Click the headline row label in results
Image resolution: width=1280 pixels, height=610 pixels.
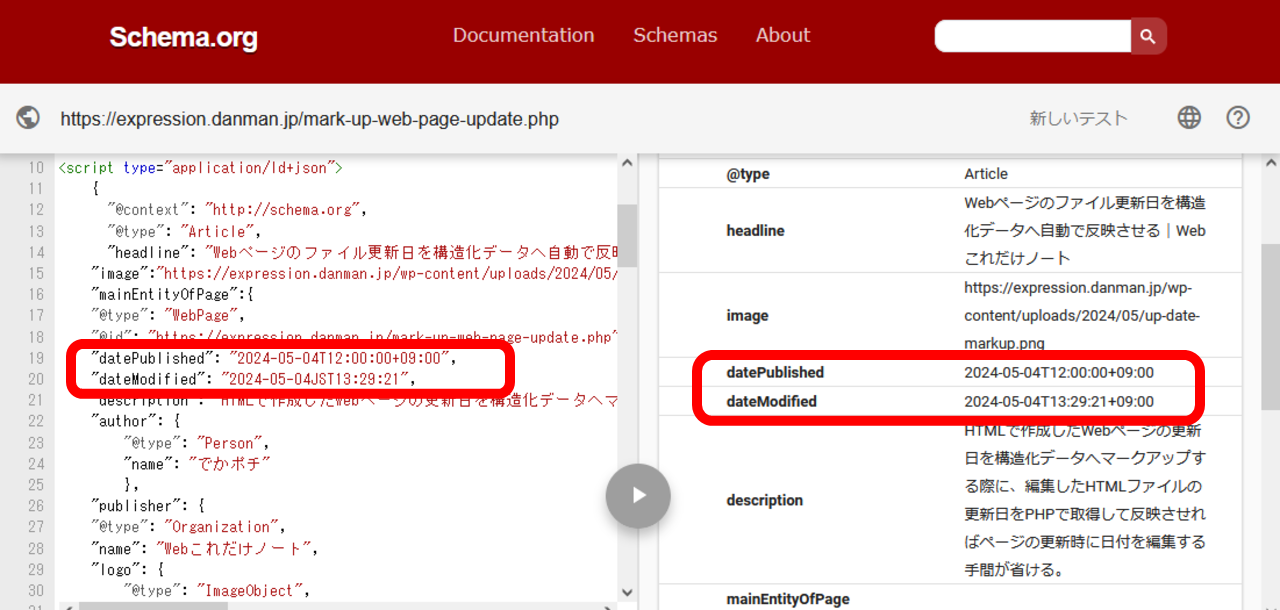[x=755, y=231]
